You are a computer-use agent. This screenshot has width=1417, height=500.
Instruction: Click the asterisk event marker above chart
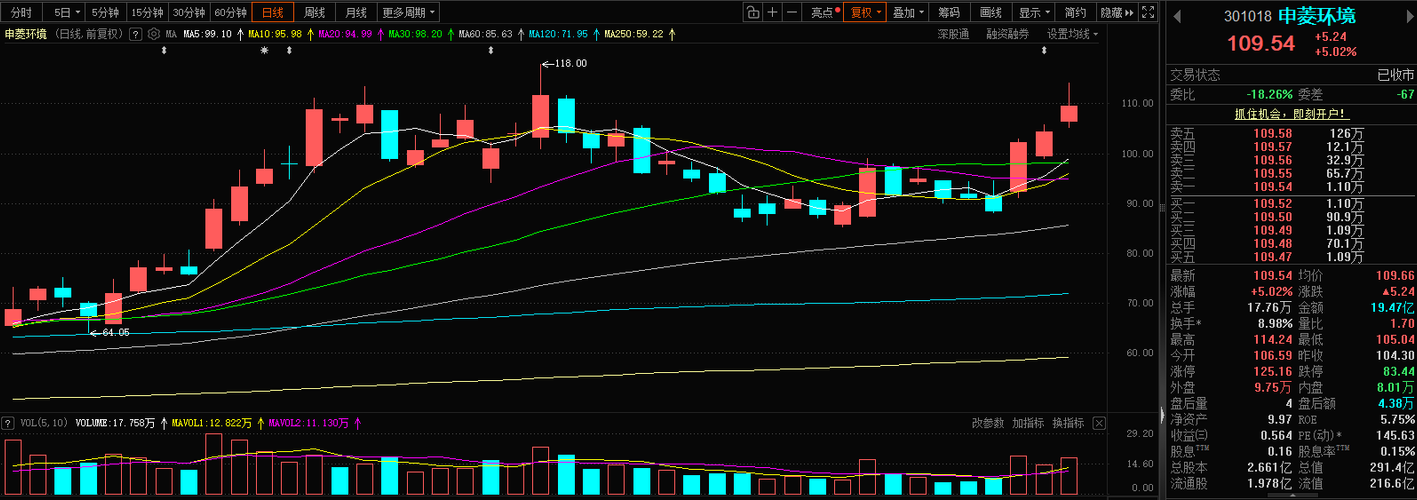(x=264, y=50)
